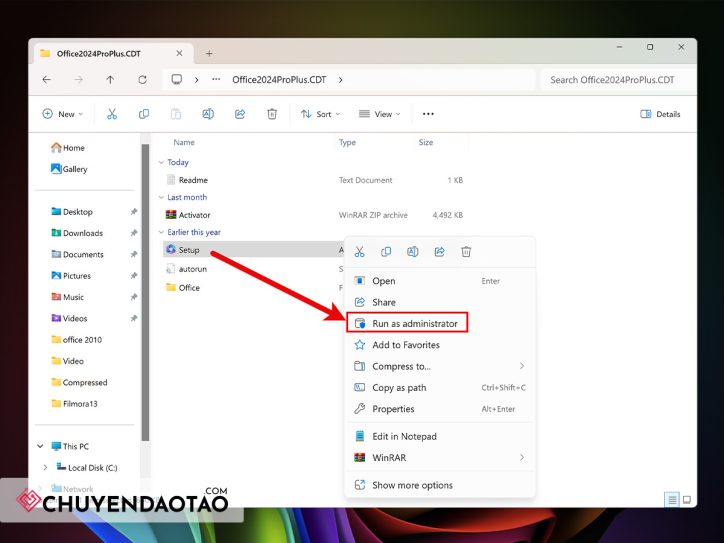The height and width of the screenshot is (543, 724).
Task: Go up one folder level with up arrow
Action: (x=110, y=80)
